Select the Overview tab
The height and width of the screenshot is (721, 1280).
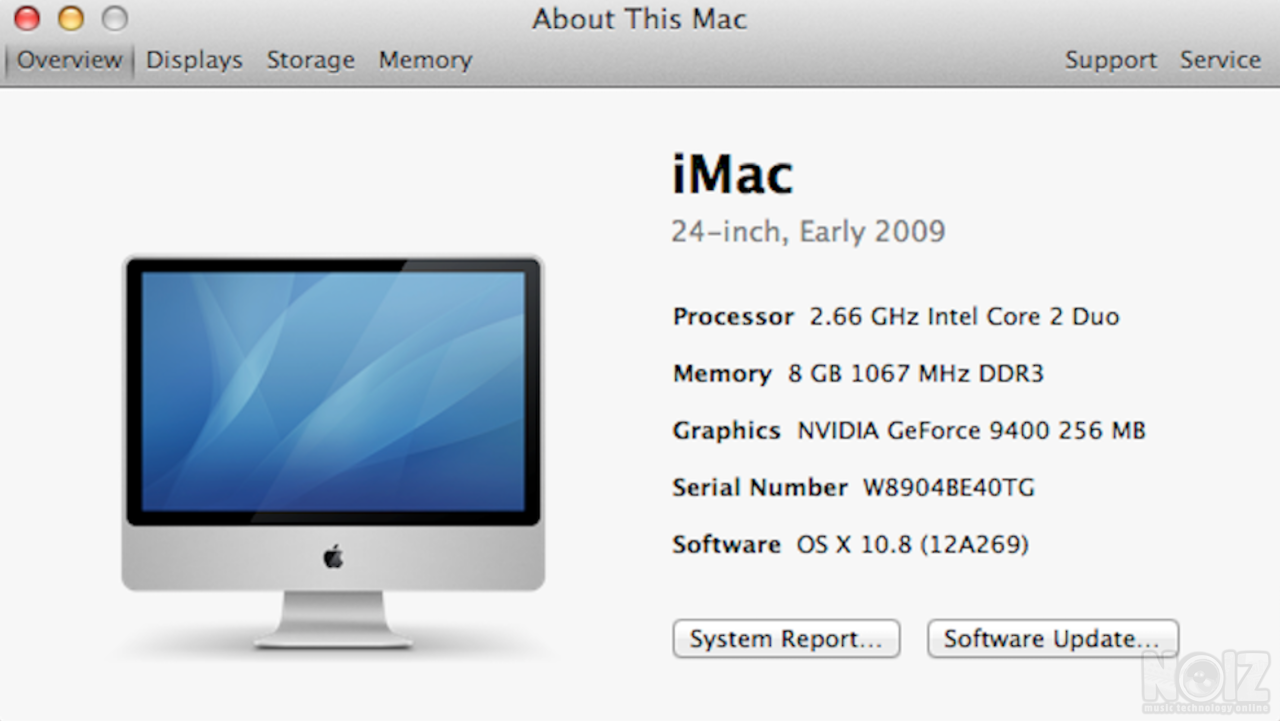tap(69, 60)
